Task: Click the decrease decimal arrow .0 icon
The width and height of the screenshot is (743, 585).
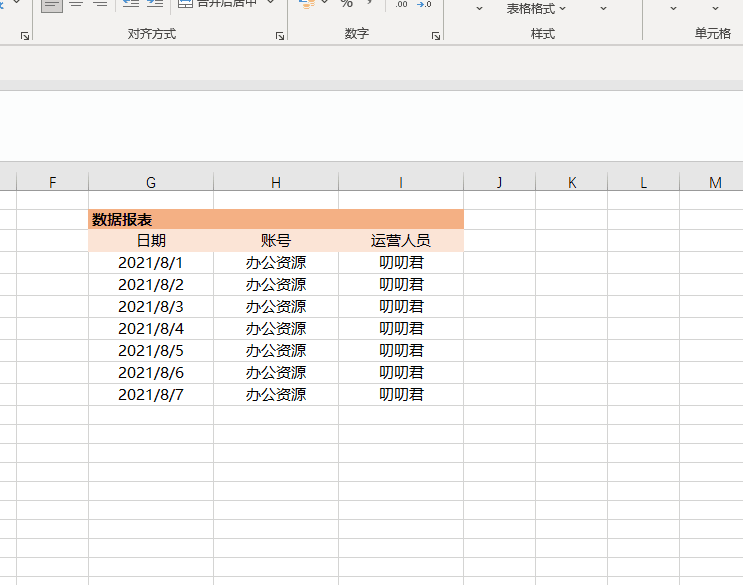Action: click(x=424, y=4)
